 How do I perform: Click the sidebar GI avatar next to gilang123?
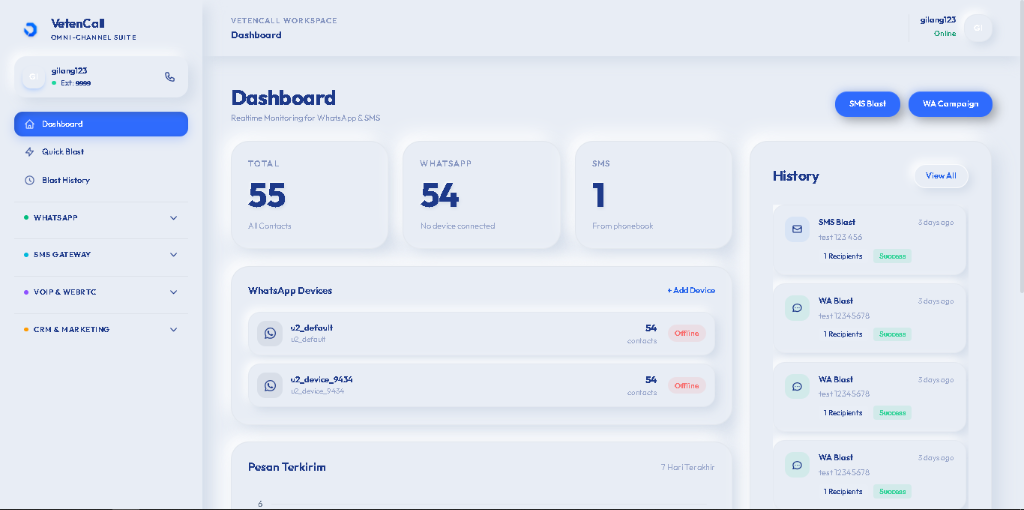tap(33, 77)
